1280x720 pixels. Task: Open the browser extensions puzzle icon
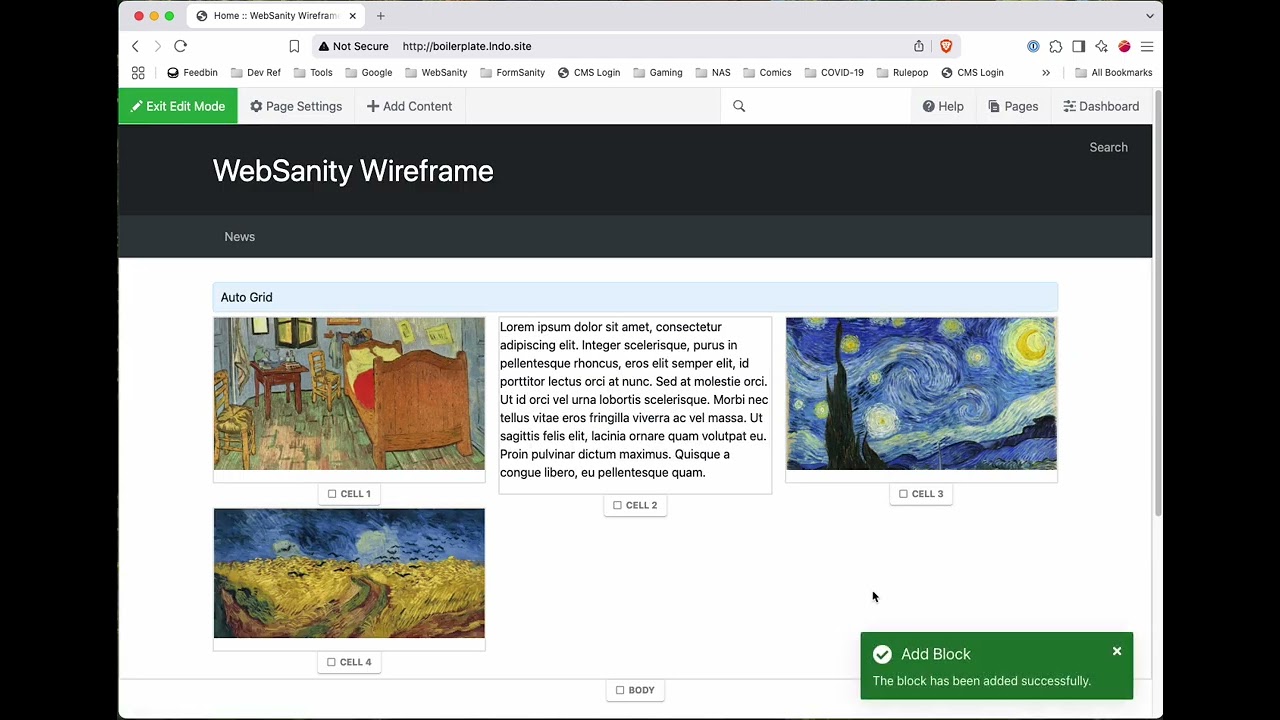pyautogui.click(x=1055, y=46)
